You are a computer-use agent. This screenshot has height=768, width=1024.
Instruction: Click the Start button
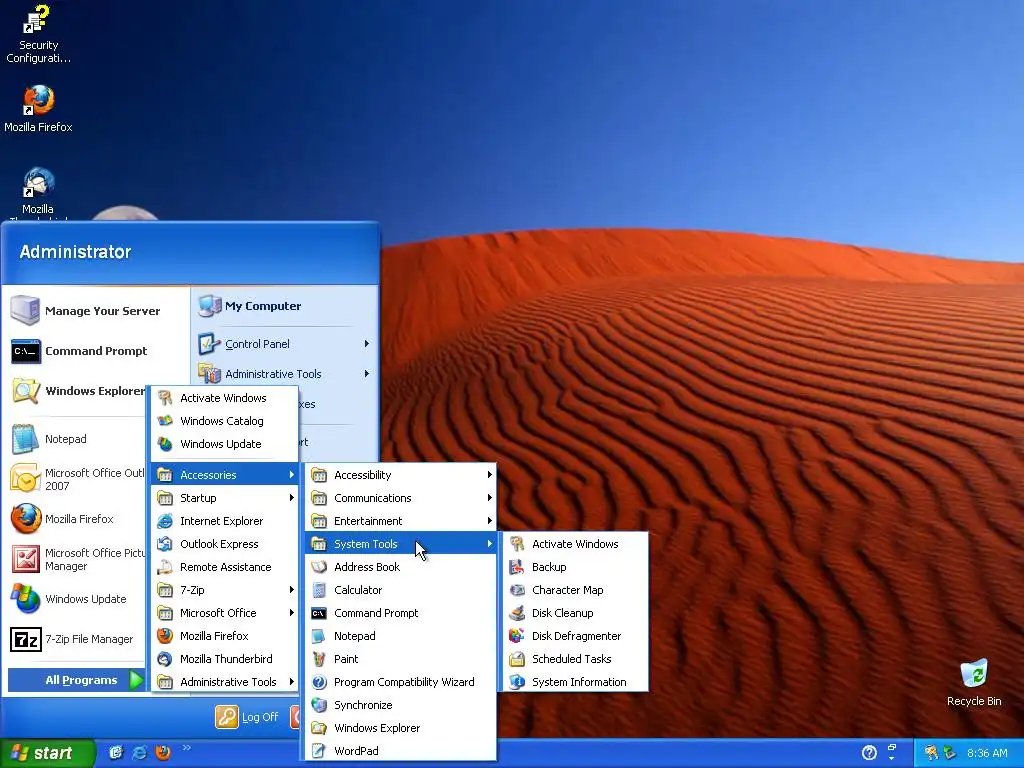click(47, 753)
